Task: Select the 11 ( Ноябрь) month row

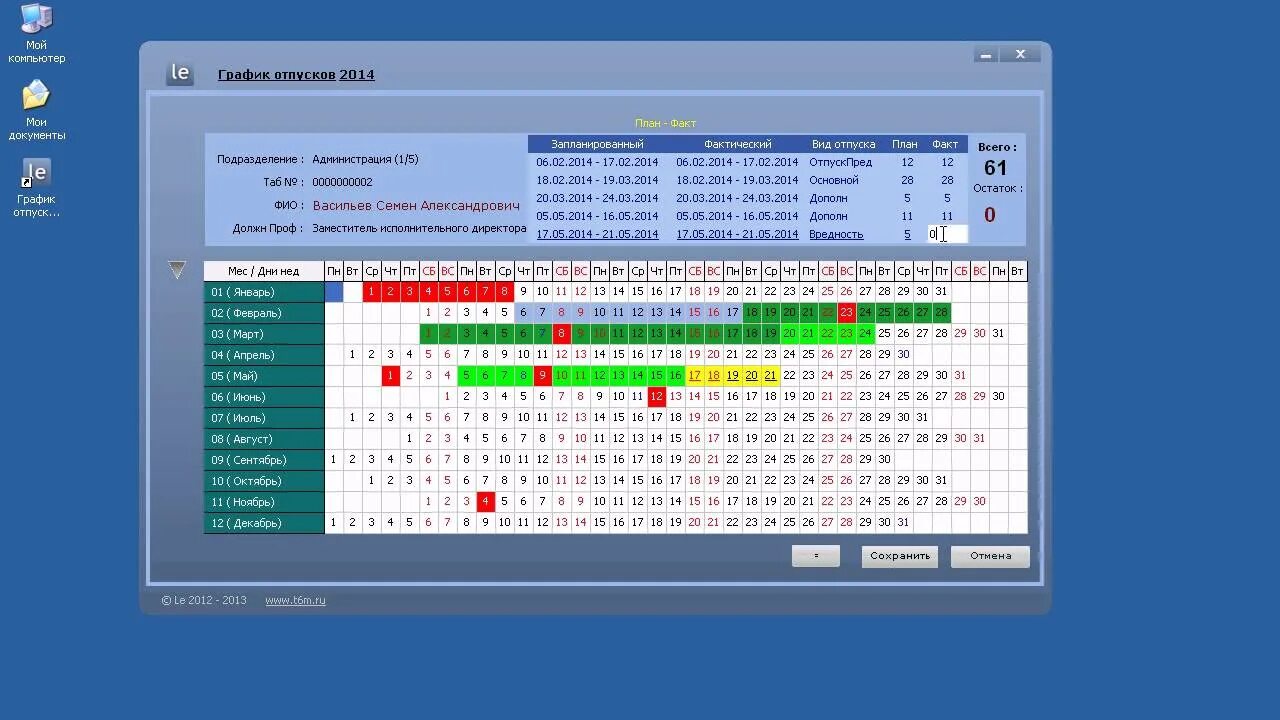Action: coord(264,502)
